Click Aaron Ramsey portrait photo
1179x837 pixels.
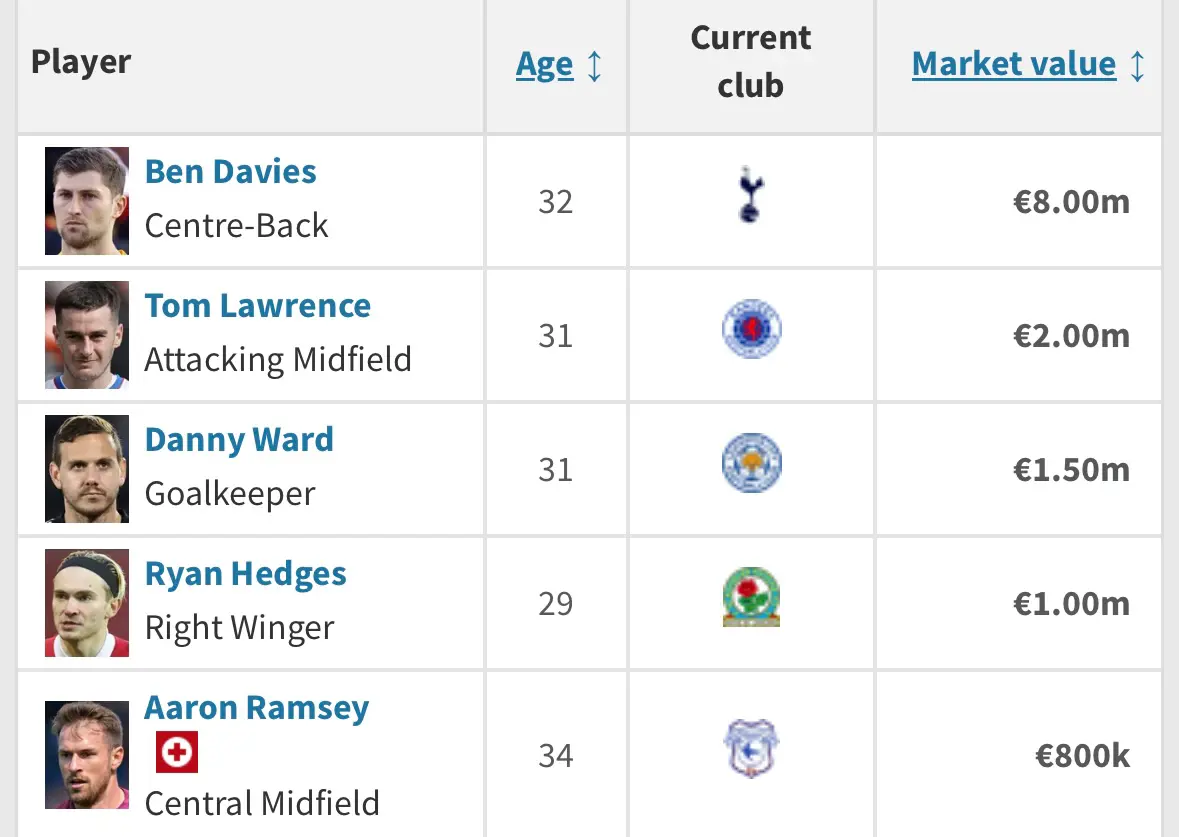86,755
